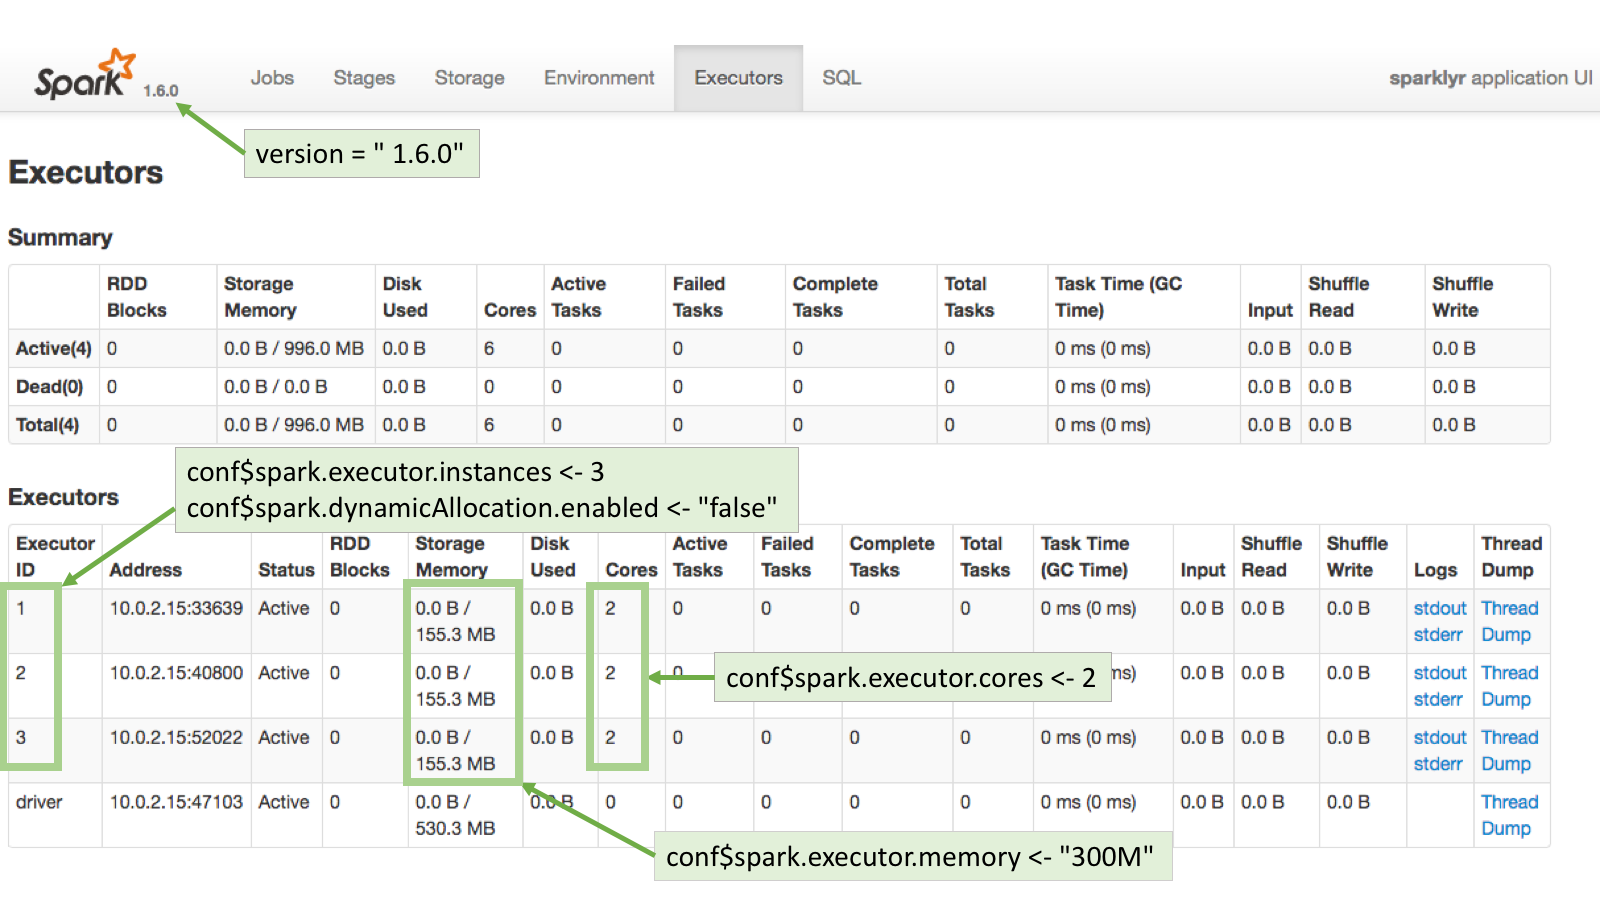Click the Status column header

(x=286, y=570)
